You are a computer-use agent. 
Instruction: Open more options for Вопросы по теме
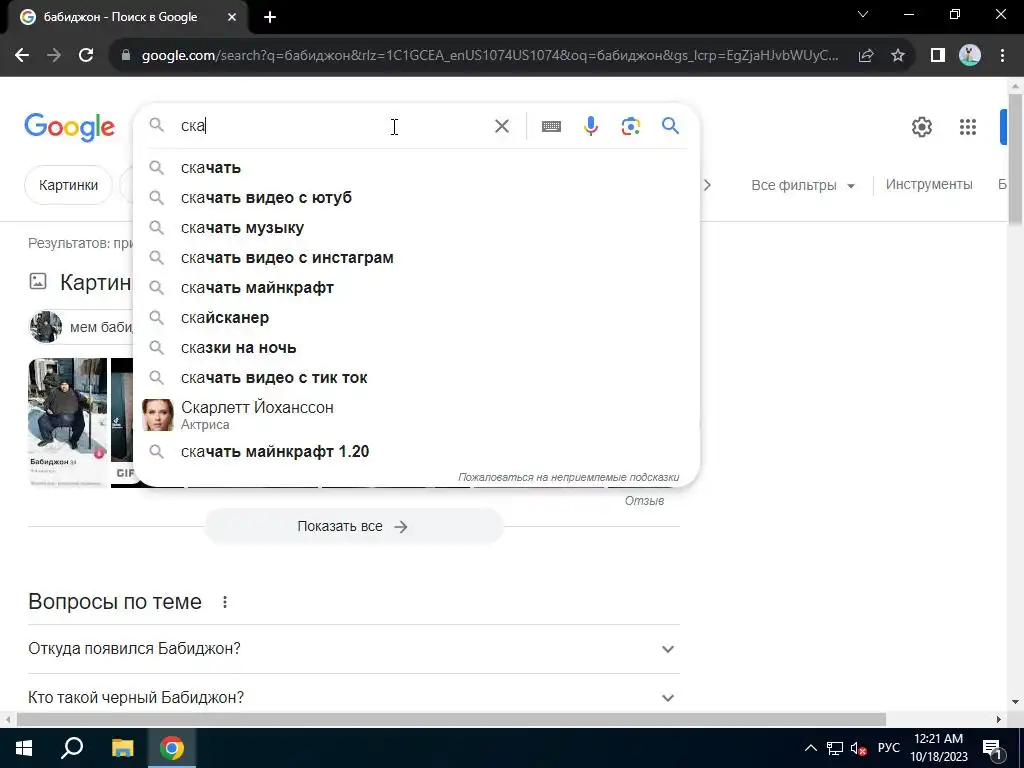tap(225, 601)
